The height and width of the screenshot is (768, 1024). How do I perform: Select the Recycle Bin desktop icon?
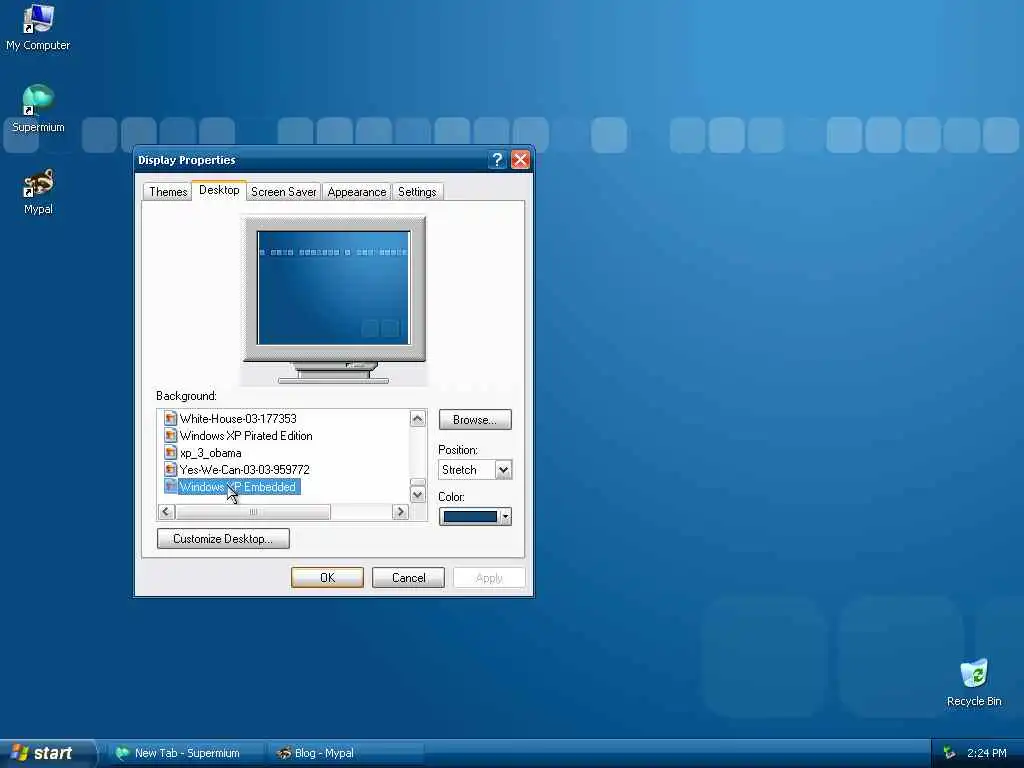[974, 683]
